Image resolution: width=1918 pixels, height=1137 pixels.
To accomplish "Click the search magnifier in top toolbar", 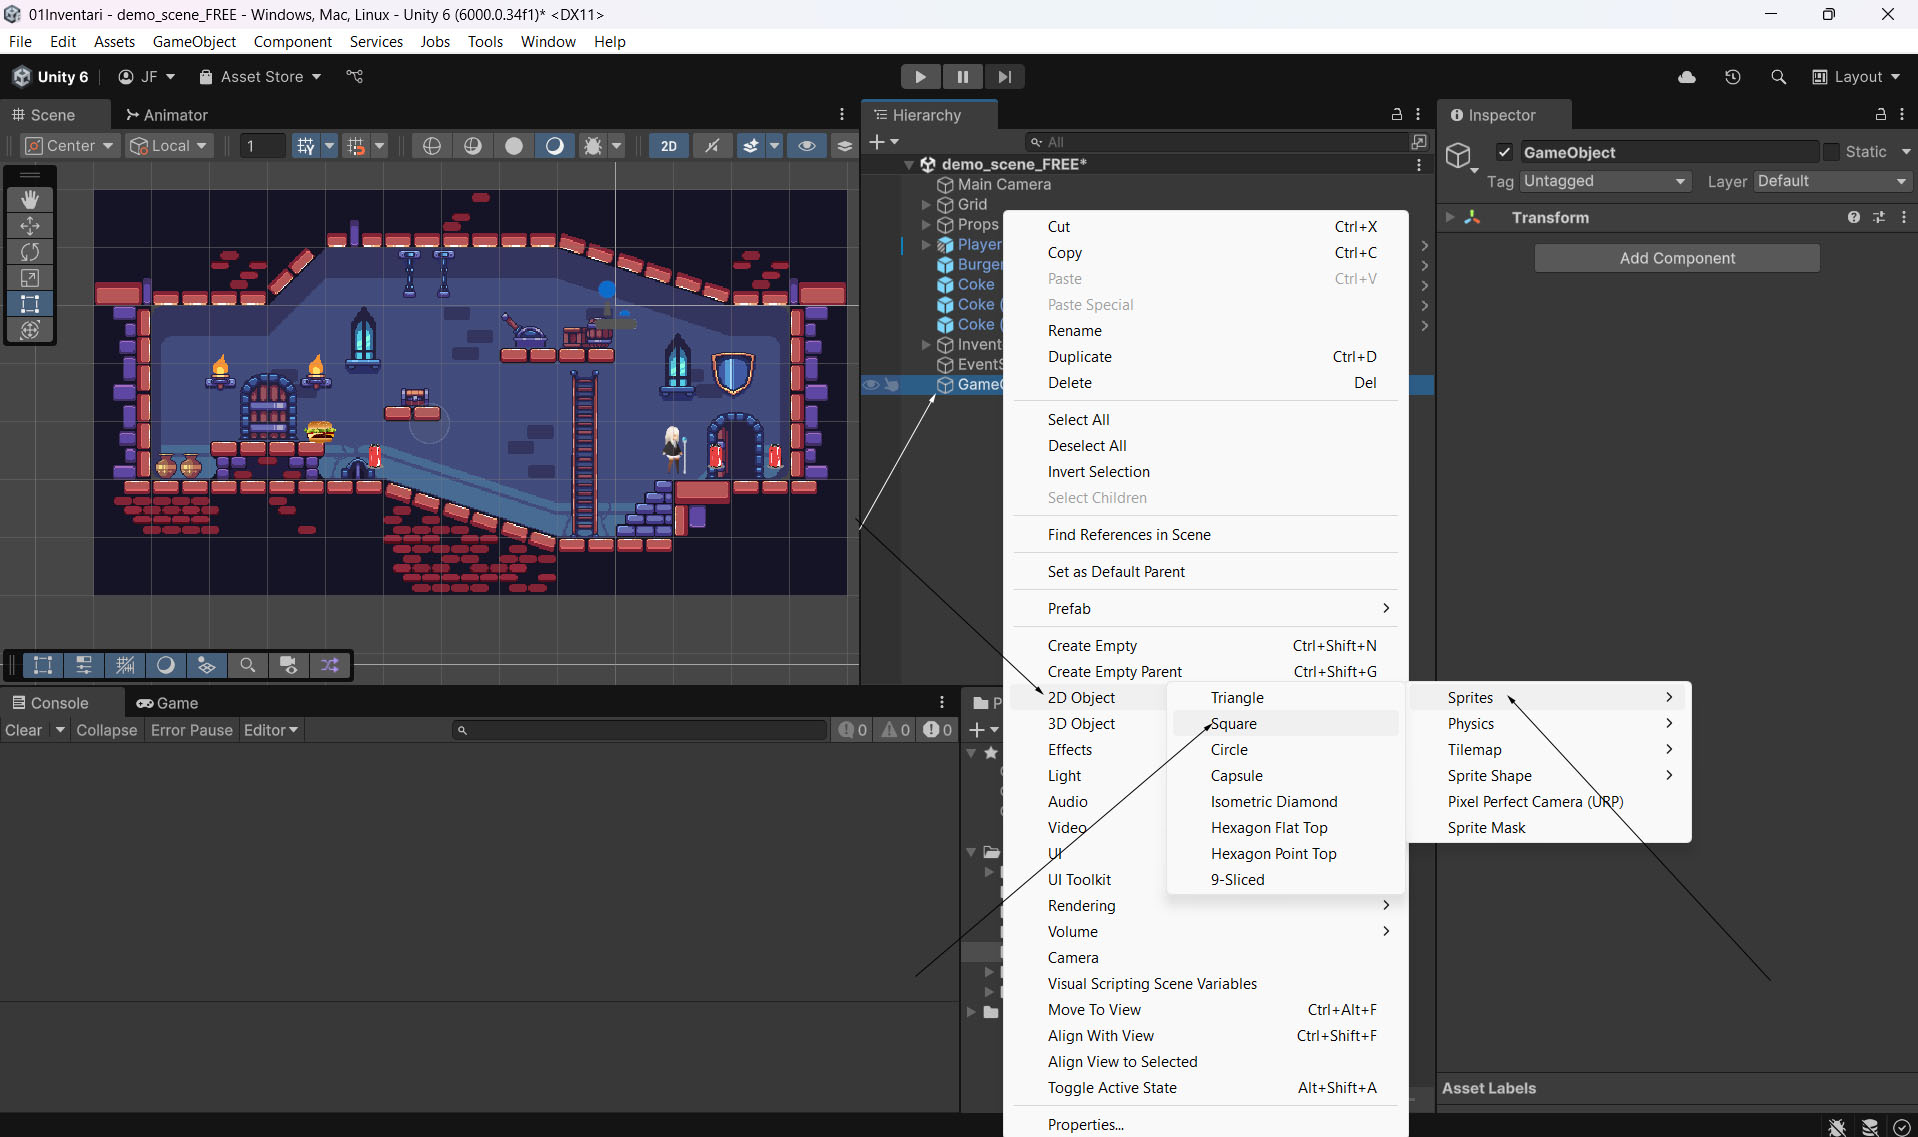I will (1778, 77).
